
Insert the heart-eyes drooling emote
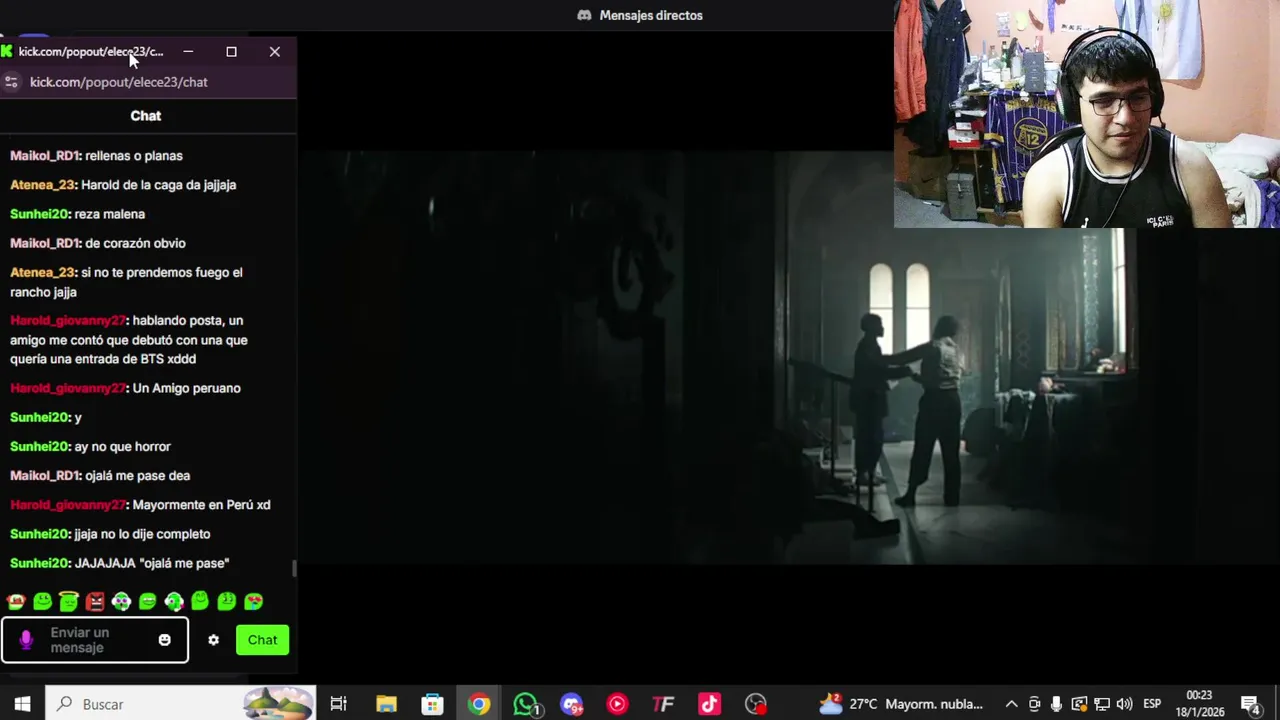tap(253, 601)
